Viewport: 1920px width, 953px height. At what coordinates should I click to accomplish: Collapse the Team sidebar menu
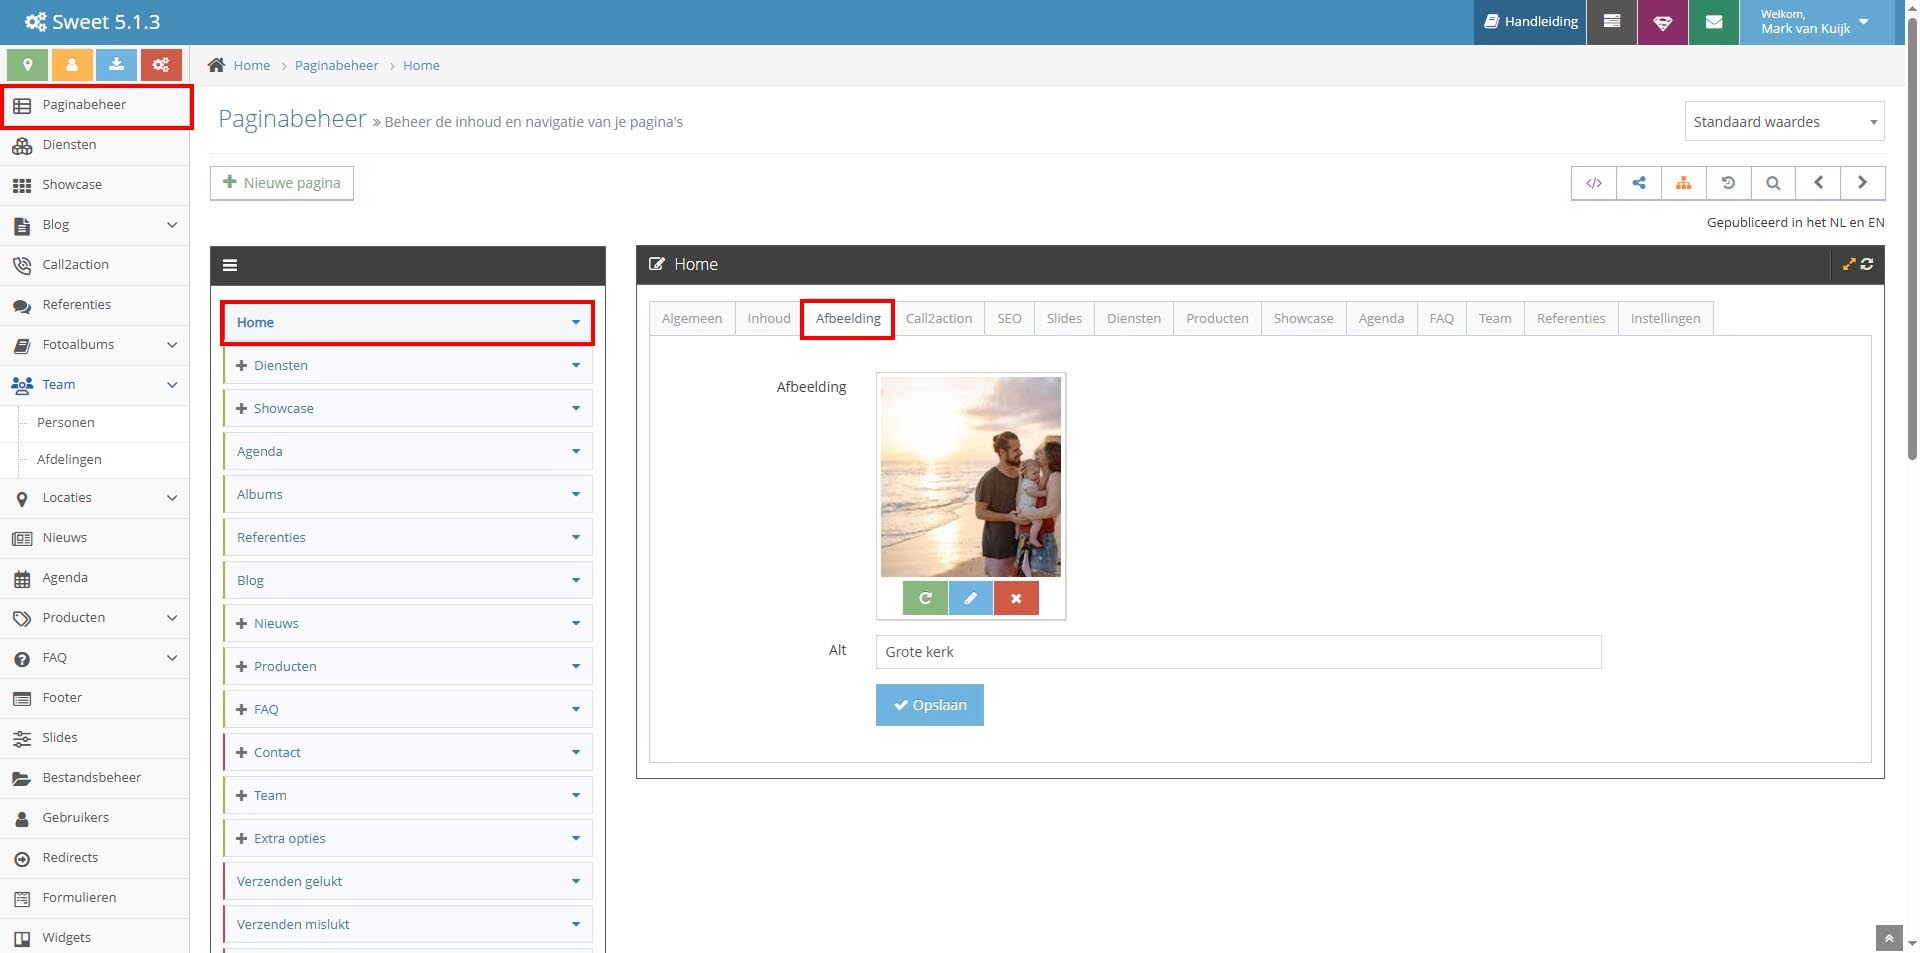172,385
